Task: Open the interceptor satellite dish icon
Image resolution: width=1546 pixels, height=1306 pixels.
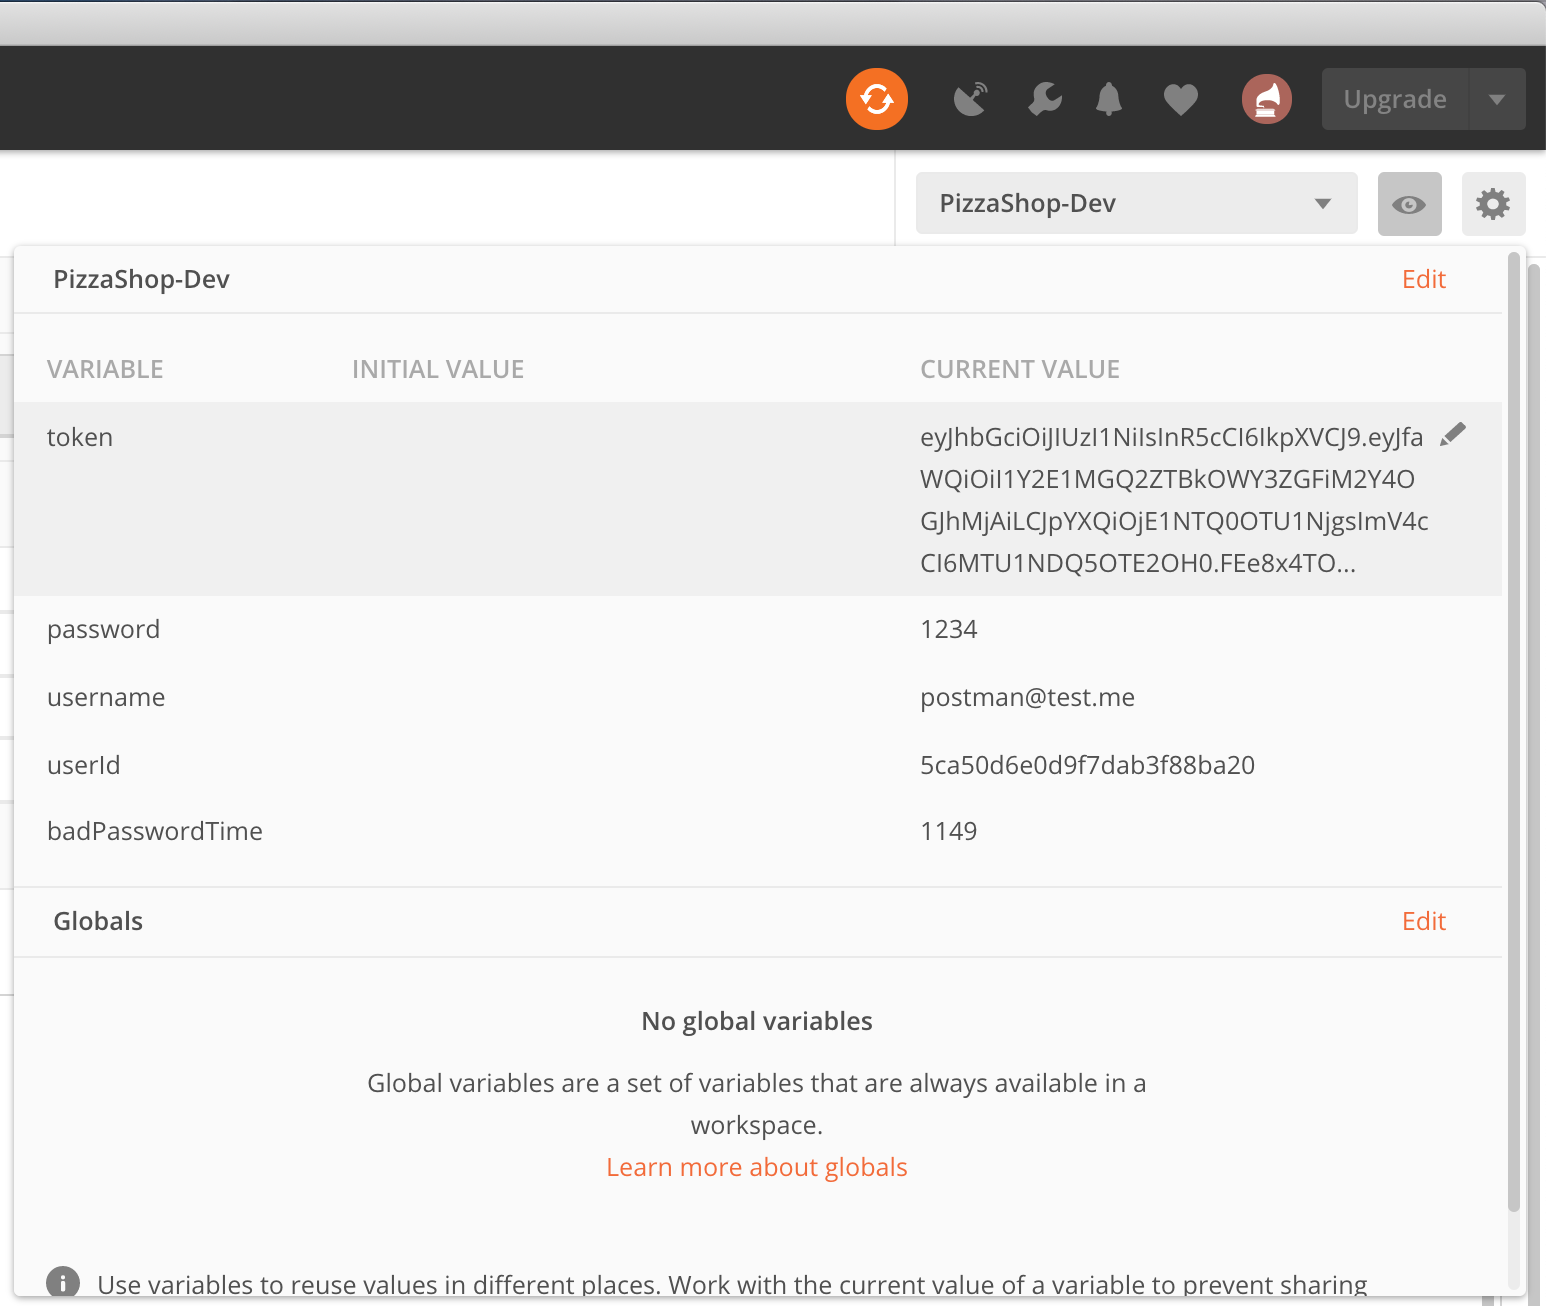Action: (x=971, y=99)
